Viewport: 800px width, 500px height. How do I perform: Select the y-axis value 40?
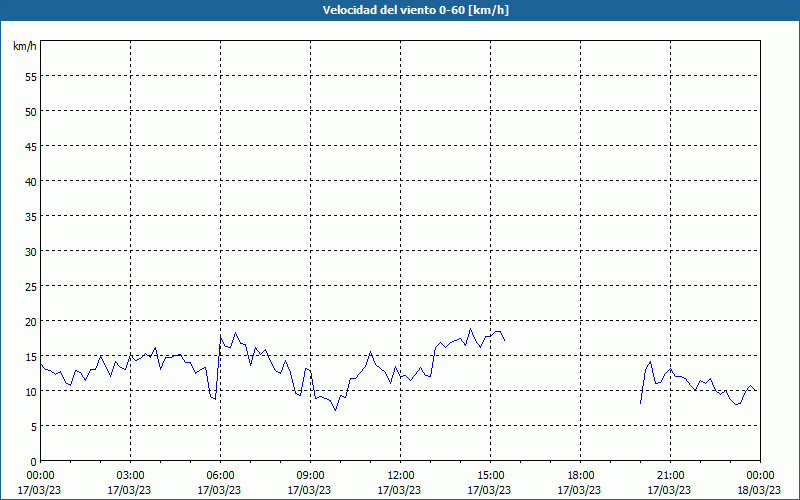31,181
